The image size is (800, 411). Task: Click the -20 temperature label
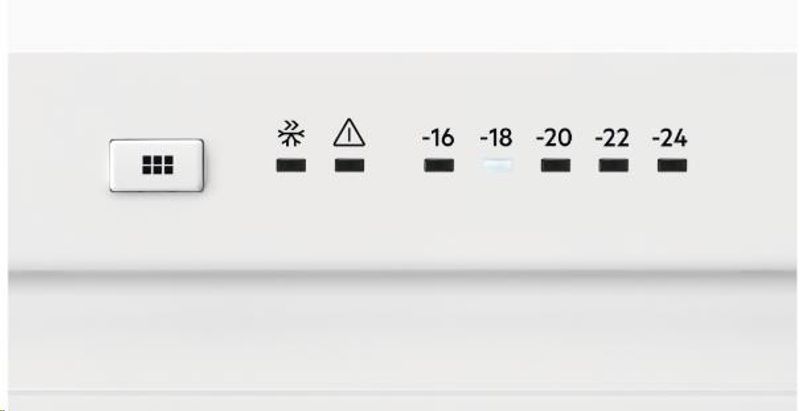554,138
